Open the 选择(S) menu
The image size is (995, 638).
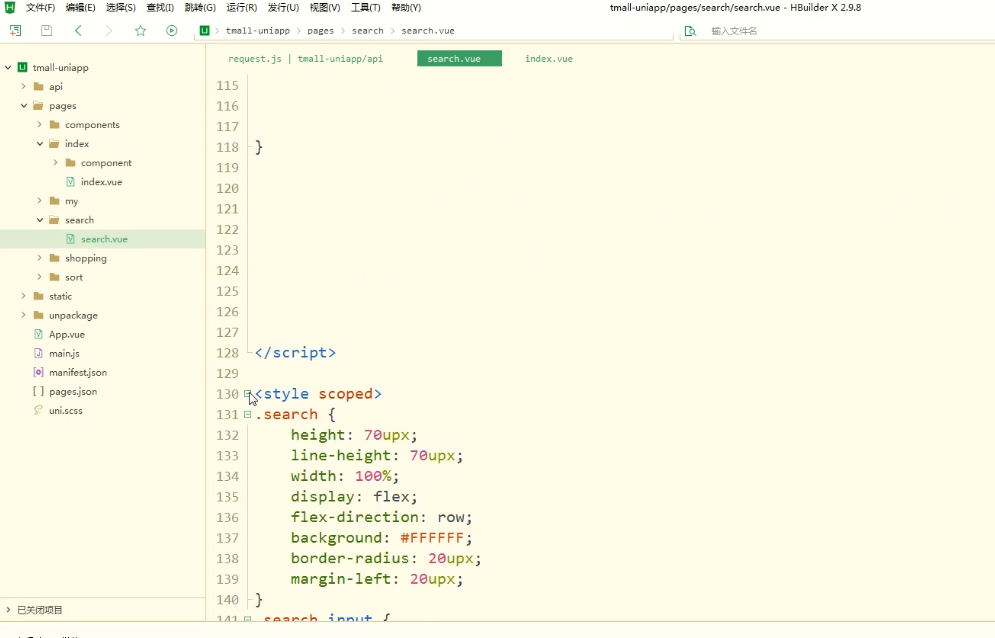(121, 8)
